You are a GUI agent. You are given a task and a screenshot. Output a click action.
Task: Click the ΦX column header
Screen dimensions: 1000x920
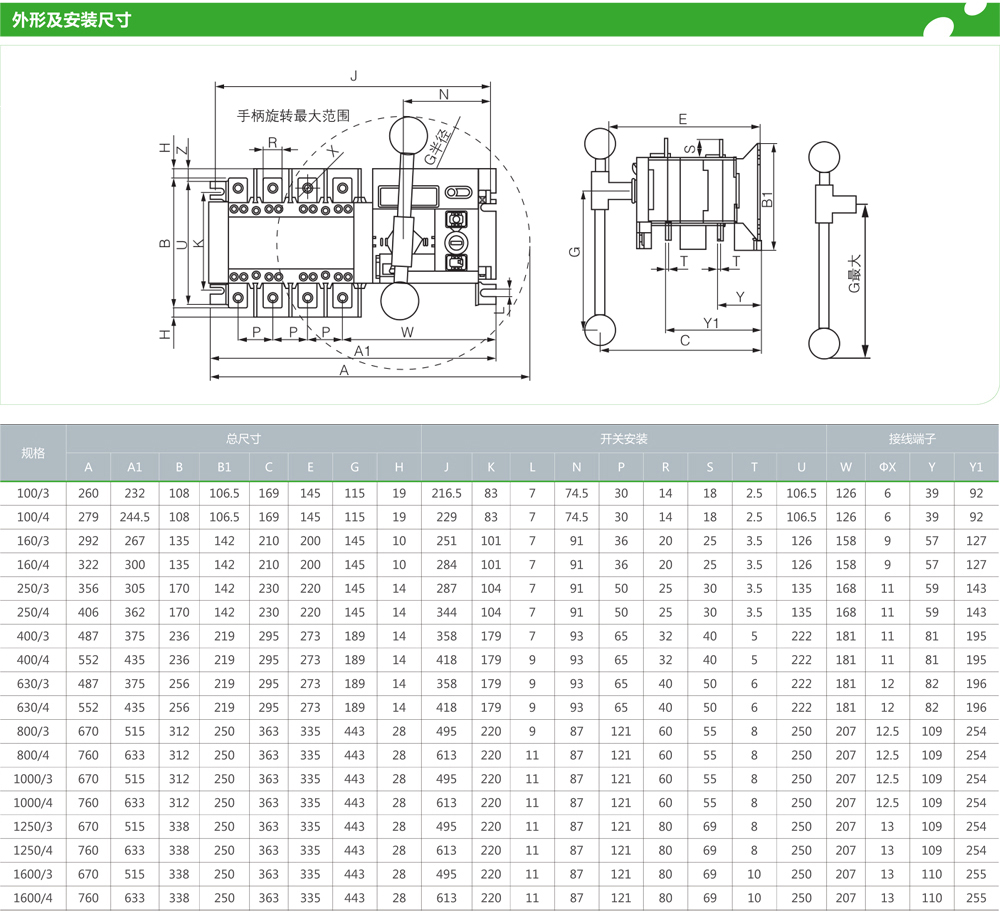coord(887,467)
